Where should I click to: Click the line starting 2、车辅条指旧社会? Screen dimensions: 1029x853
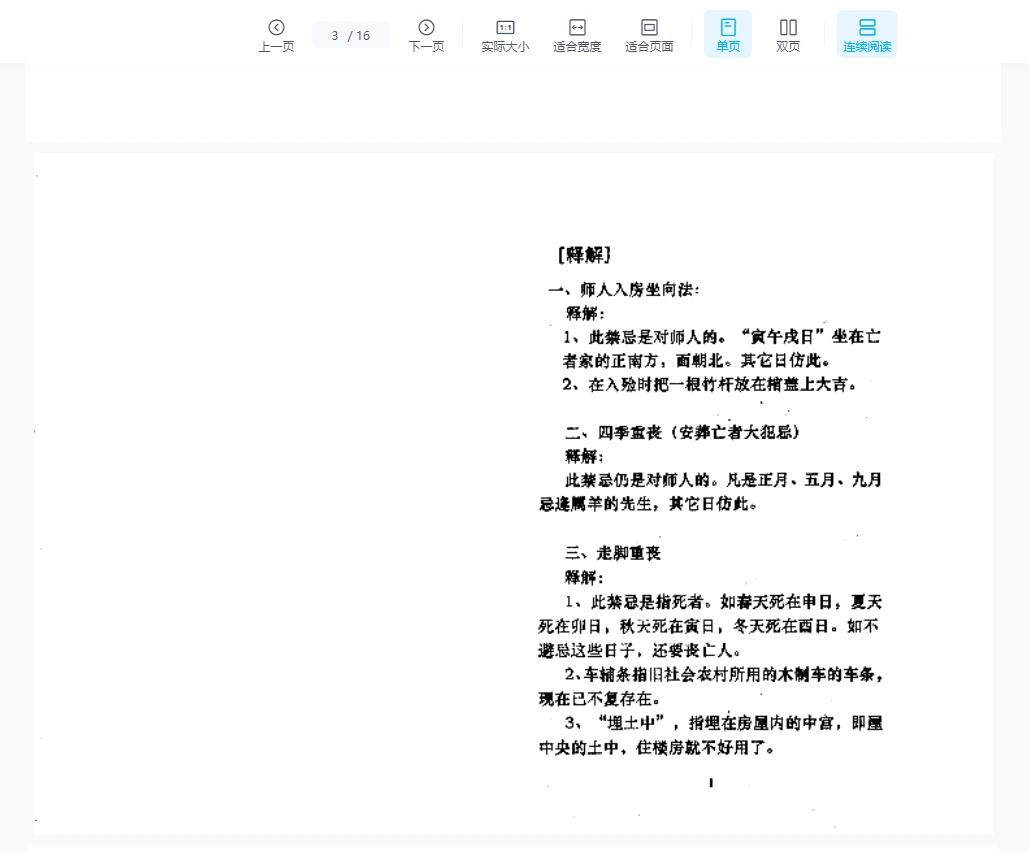click(723, 675)
